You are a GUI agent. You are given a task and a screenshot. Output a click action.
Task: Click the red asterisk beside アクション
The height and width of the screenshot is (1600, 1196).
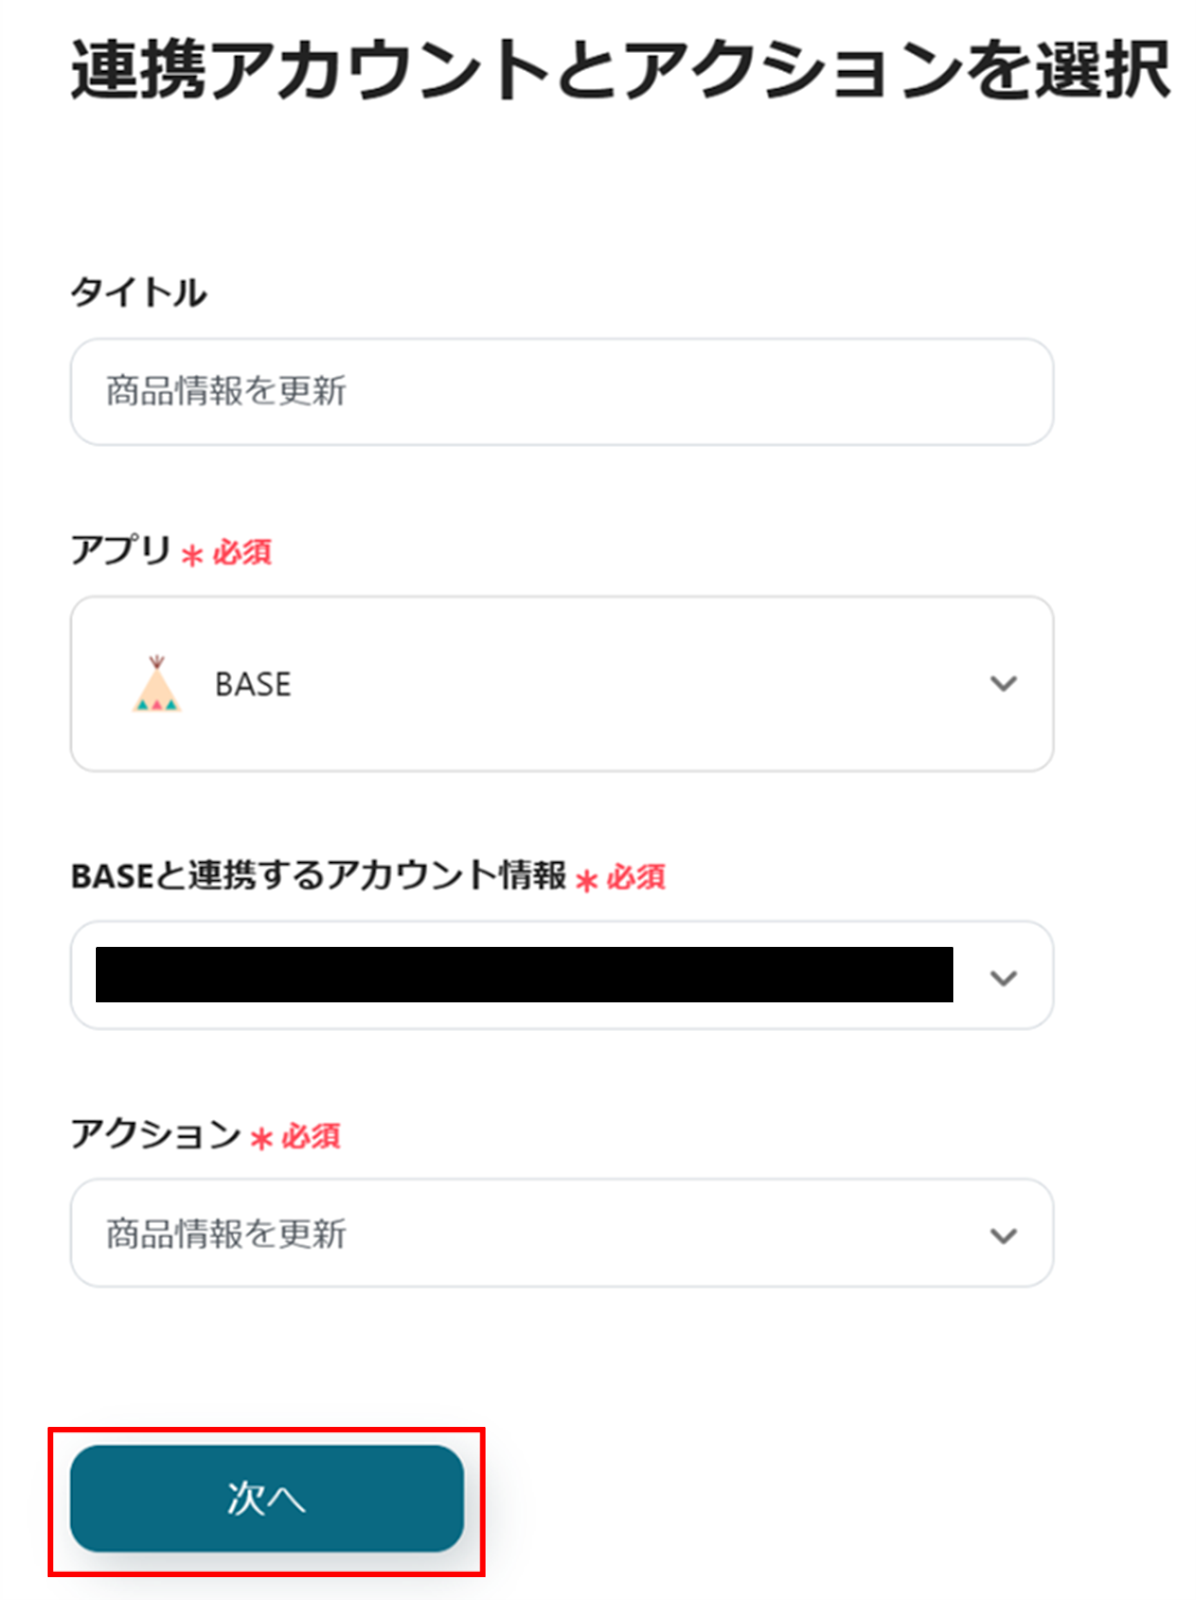click(261, 1138)
